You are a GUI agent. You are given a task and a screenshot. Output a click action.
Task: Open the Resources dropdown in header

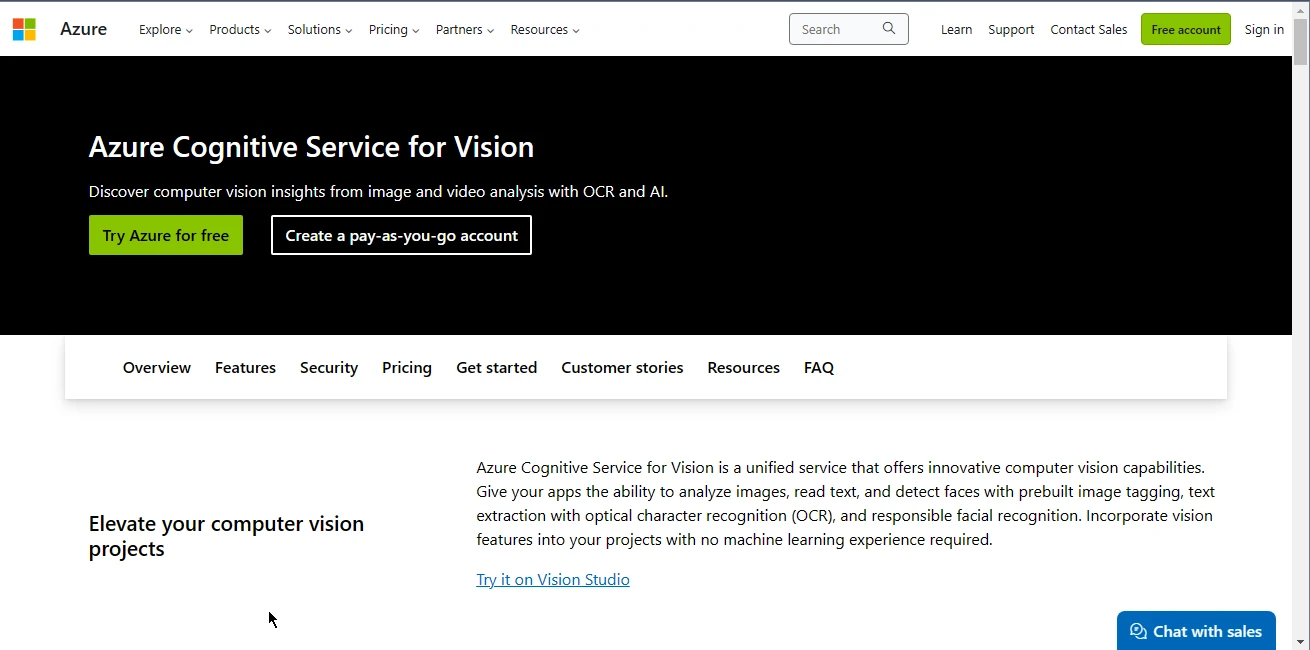pyautogui.click(x=544, y=30)
